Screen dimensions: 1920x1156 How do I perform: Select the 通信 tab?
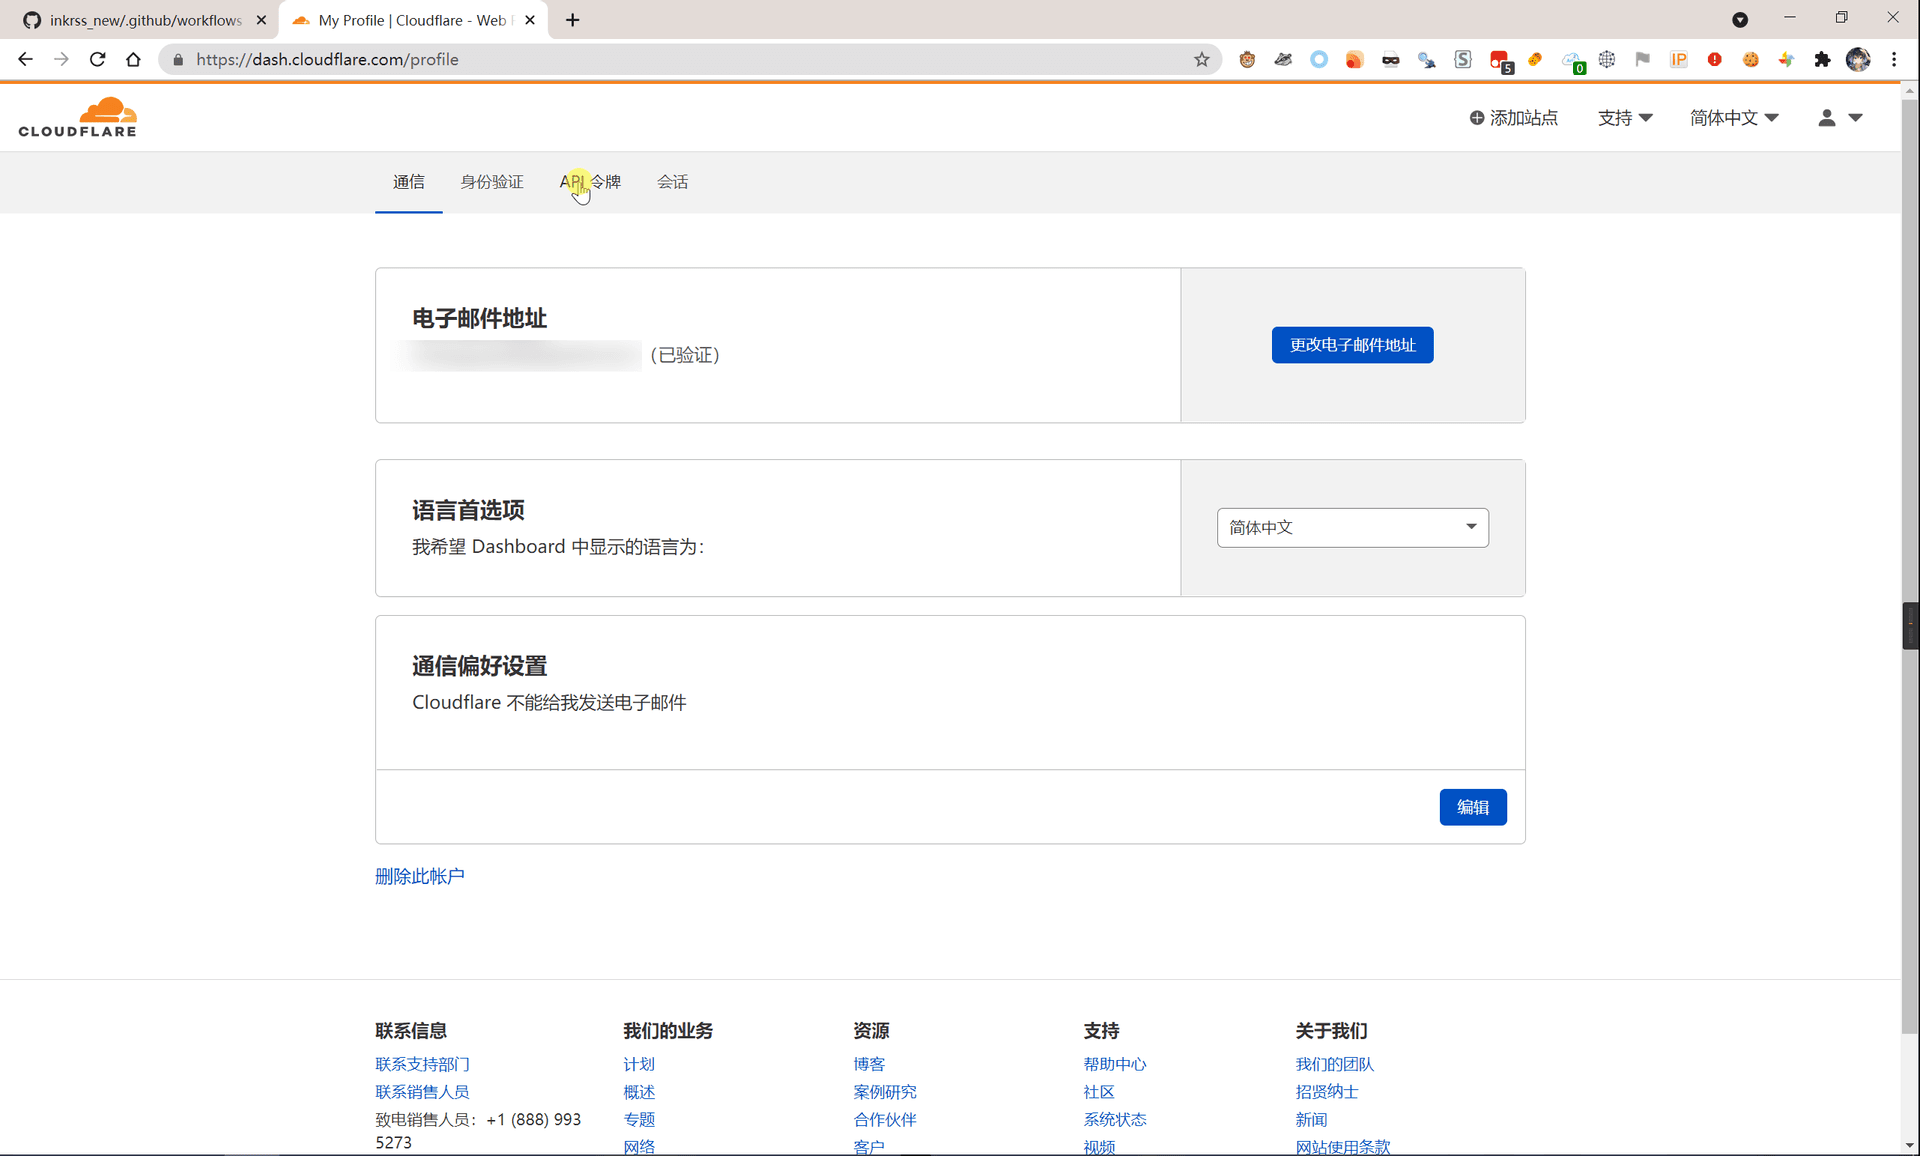pyautogui.click(x=408, y=182)
